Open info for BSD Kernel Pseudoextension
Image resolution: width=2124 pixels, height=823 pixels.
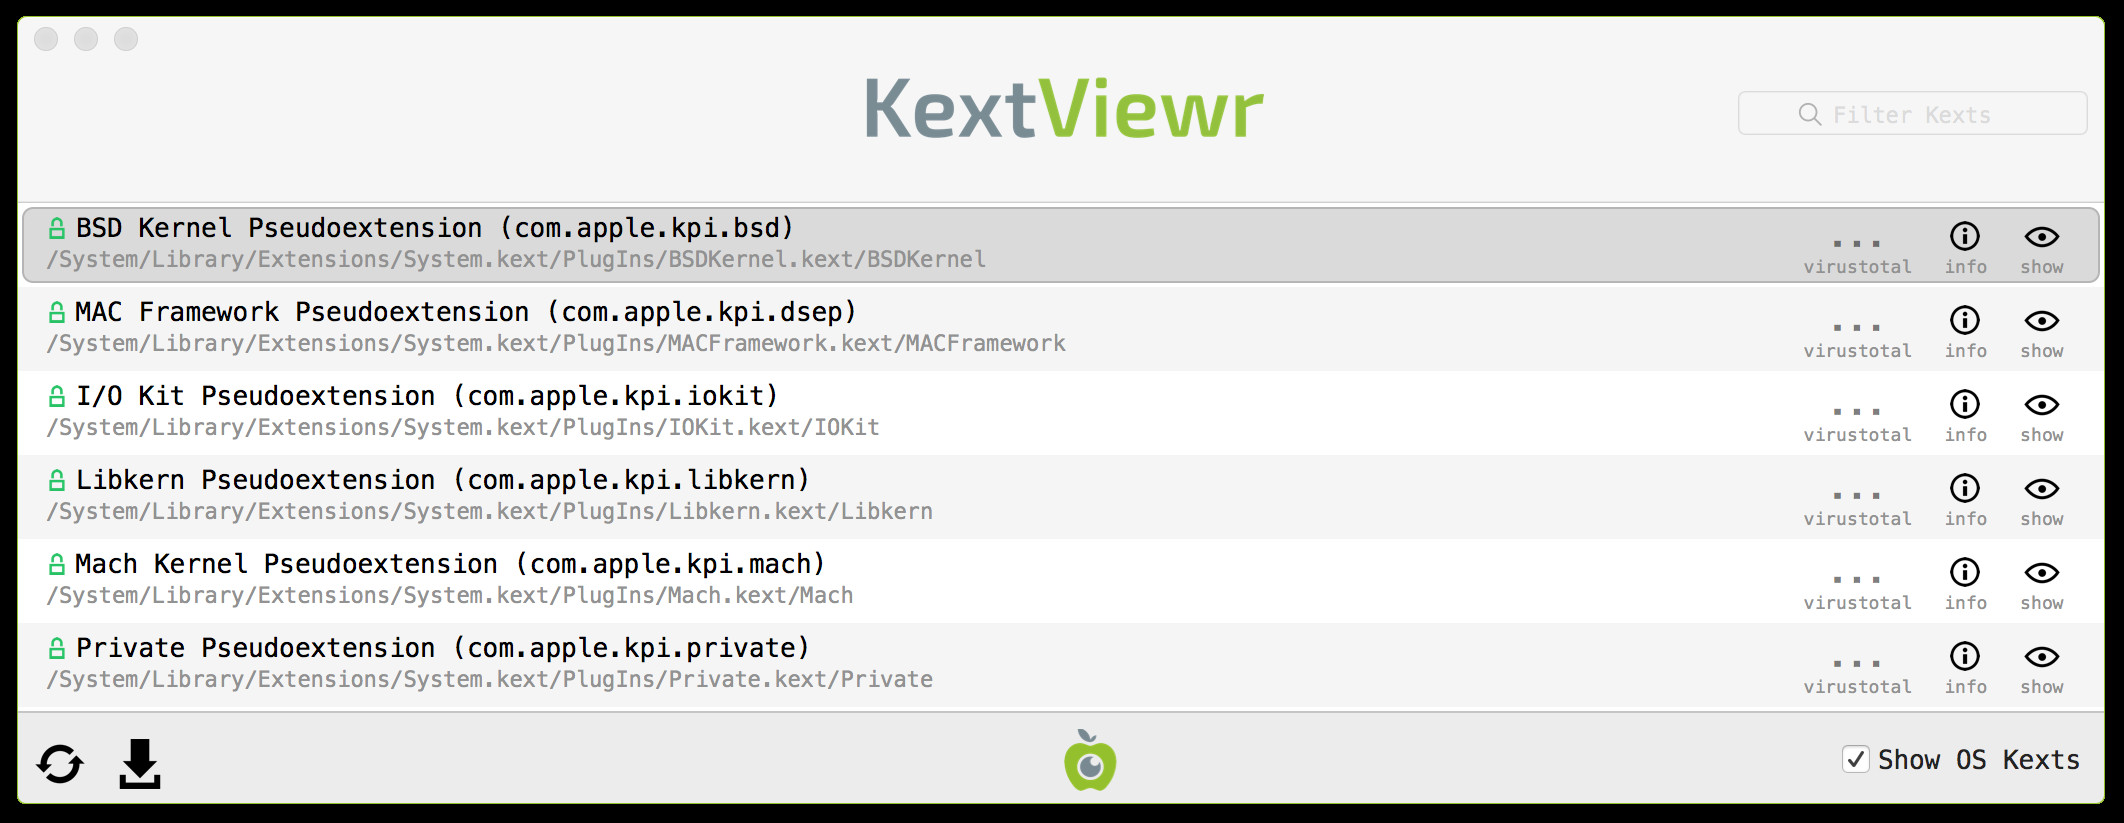[x=1965, y=246]
